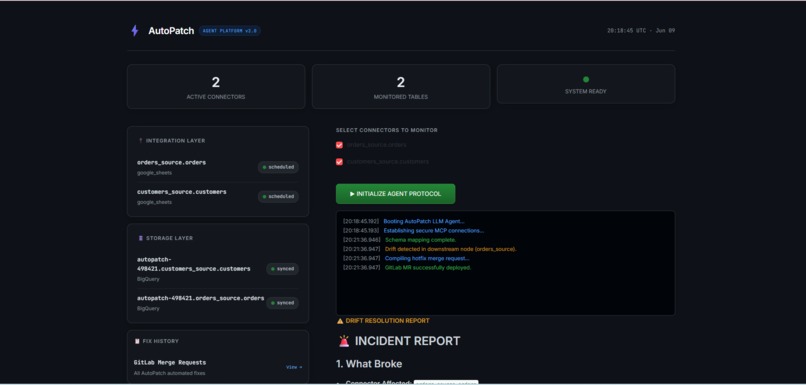Uncheck the orders_source.orders monitor checkbox
This screenshot has height=385, width=806.
tap(339, 145)
